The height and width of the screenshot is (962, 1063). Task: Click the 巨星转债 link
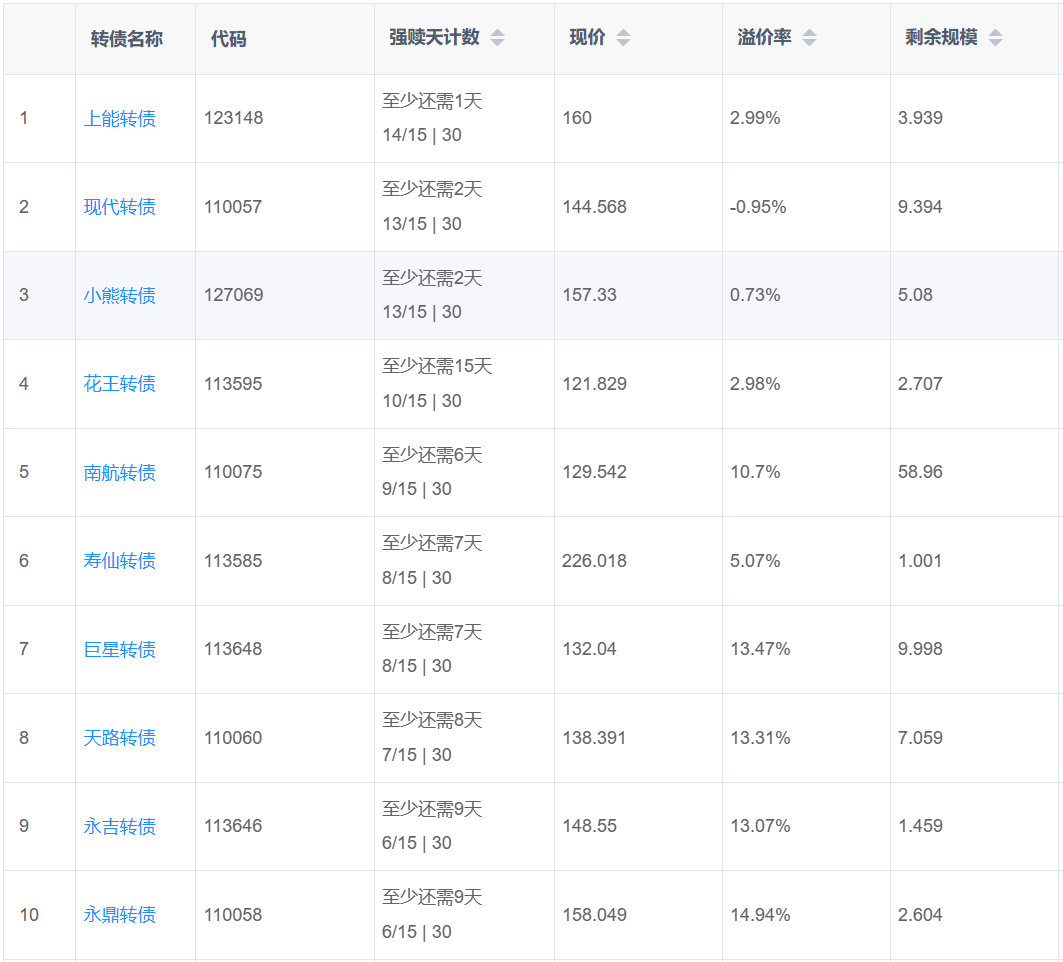(x=120, y=650)
